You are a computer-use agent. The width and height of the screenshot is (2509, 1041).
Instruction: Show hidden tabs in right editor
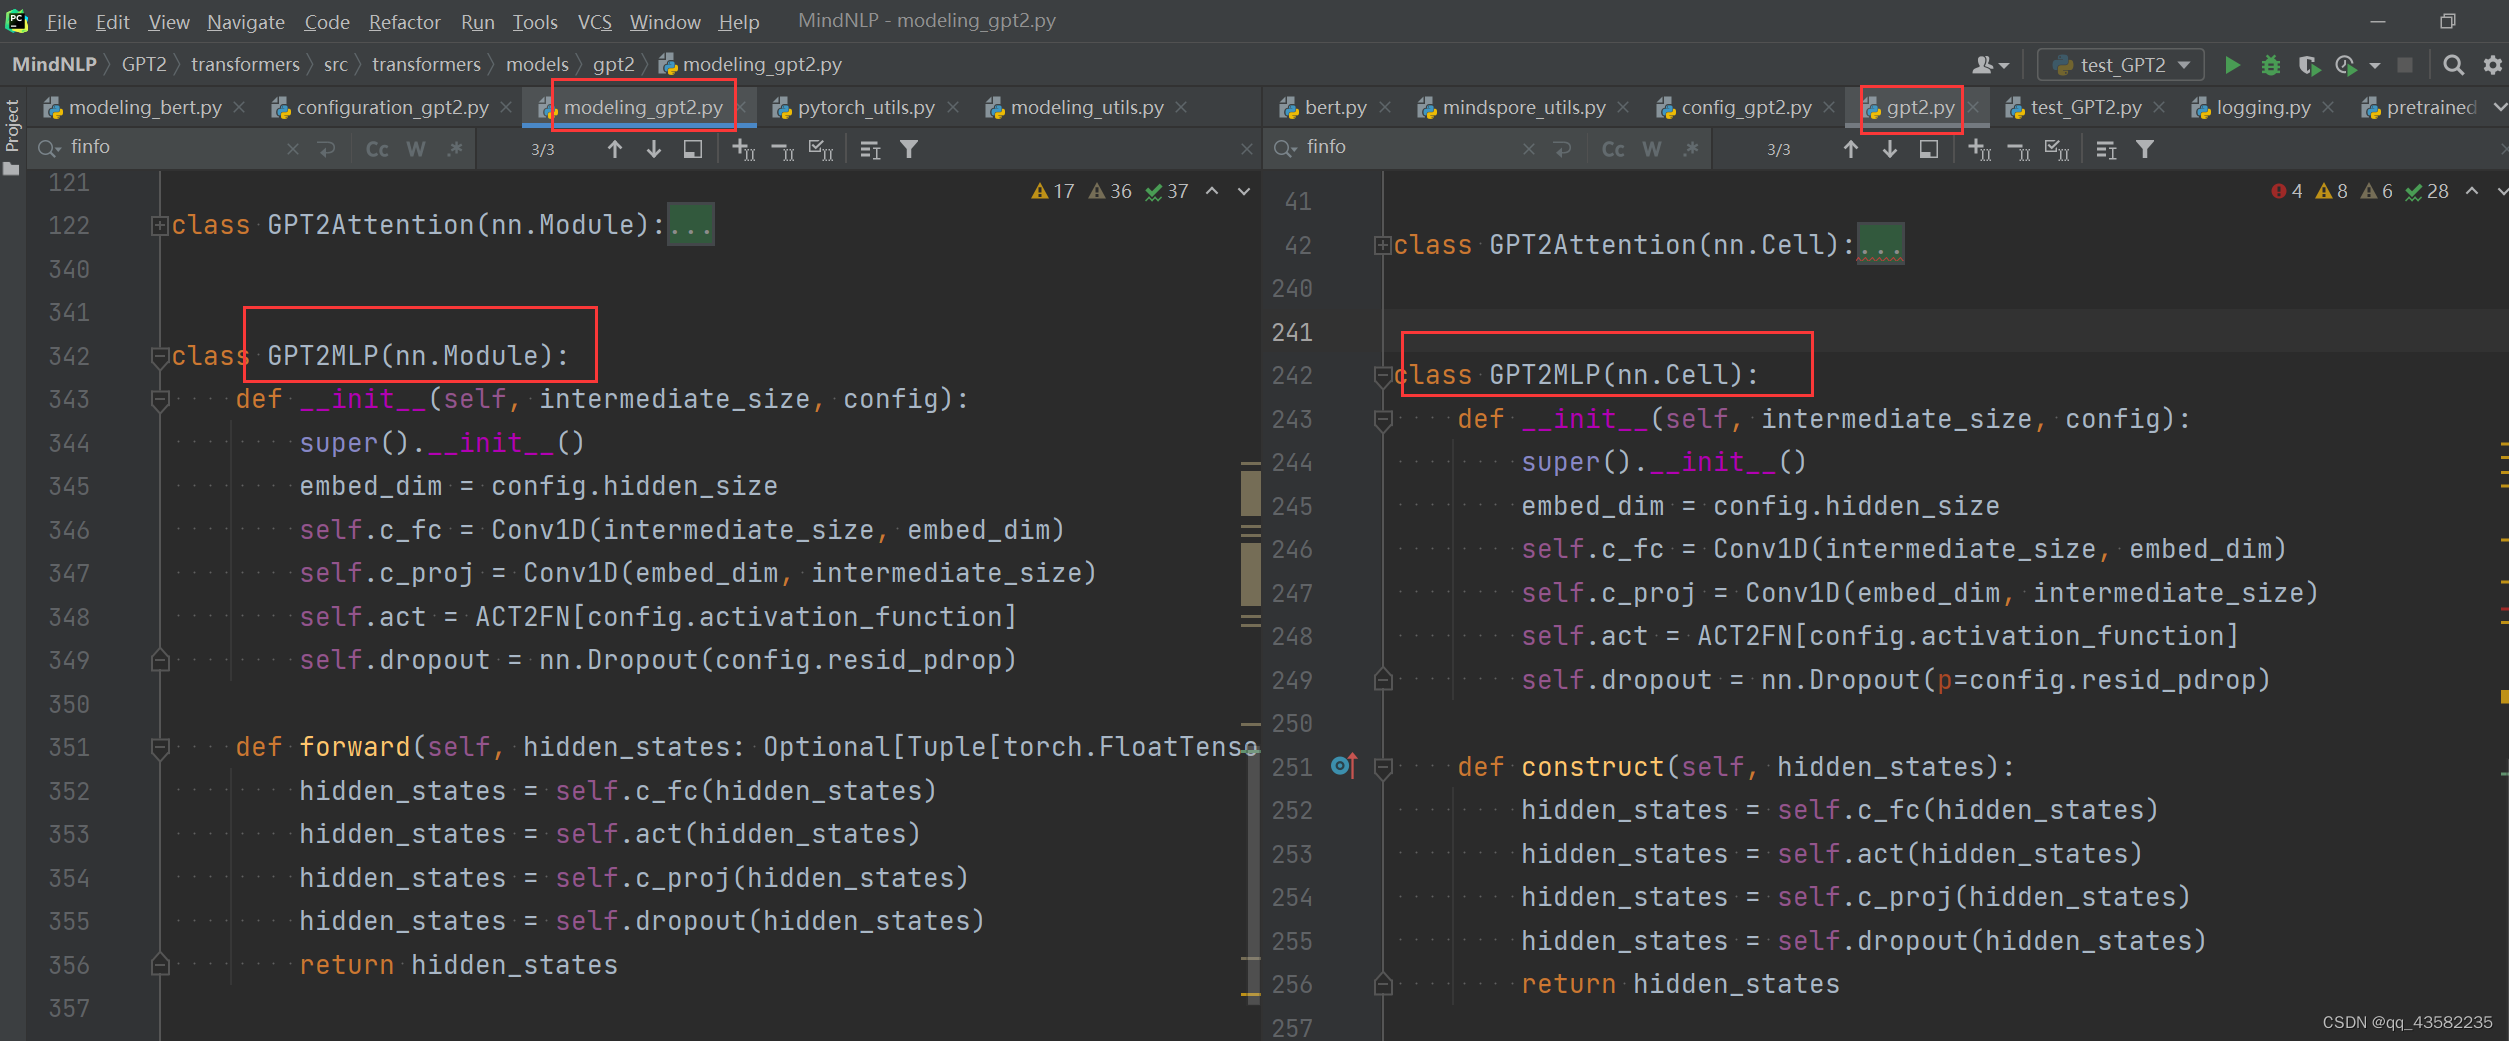point(2499,107)
